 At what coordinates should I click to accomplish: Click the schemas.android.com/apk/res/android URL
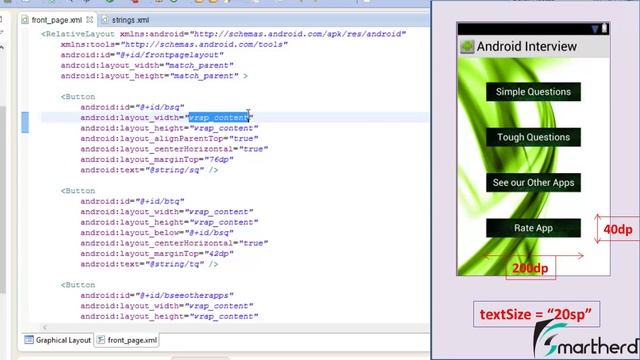tap(298, 34)
